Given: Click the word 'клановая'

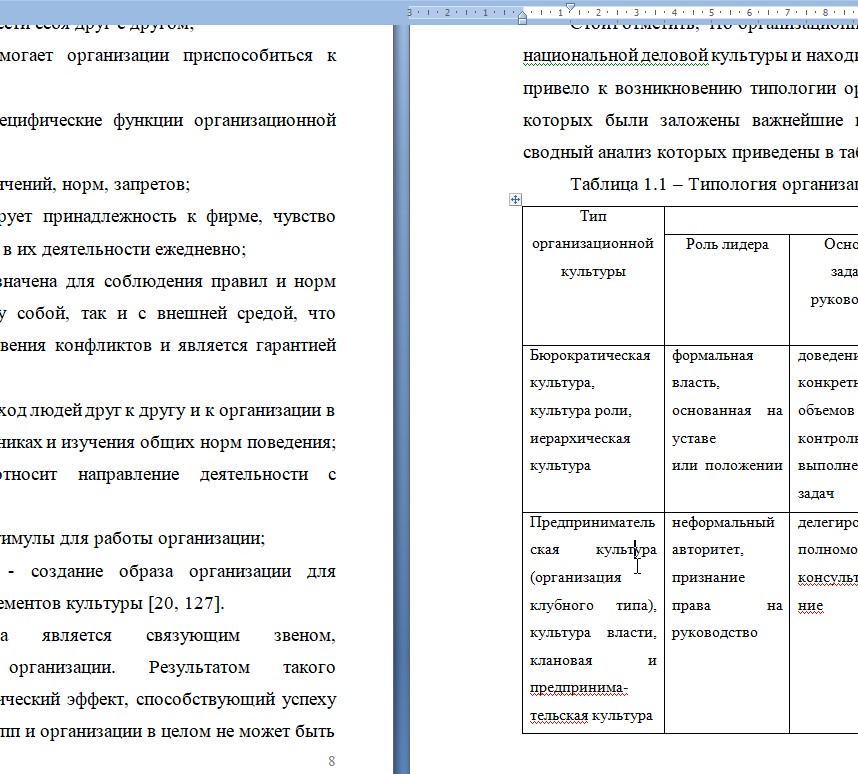Looking at the screenshot, I should point(561,661).
